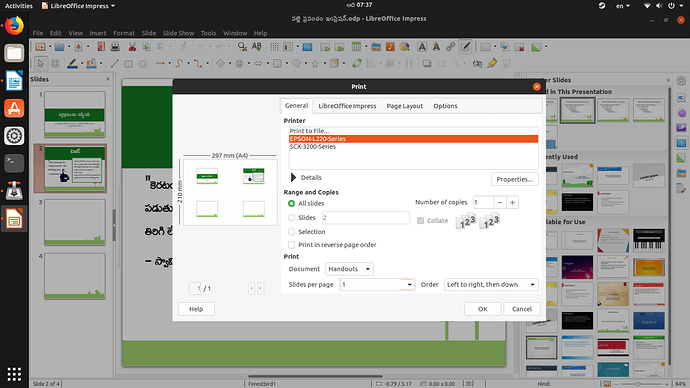Open LibreOffice Impress app menu in top bar
The image size is (690, 388).
click(78, 6)
